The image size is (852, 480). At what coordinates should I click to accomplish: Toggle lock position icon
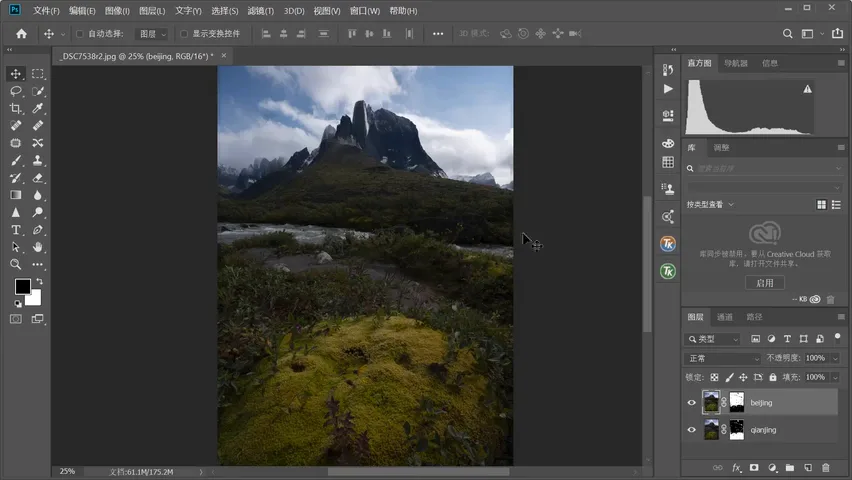click(743, 377)
